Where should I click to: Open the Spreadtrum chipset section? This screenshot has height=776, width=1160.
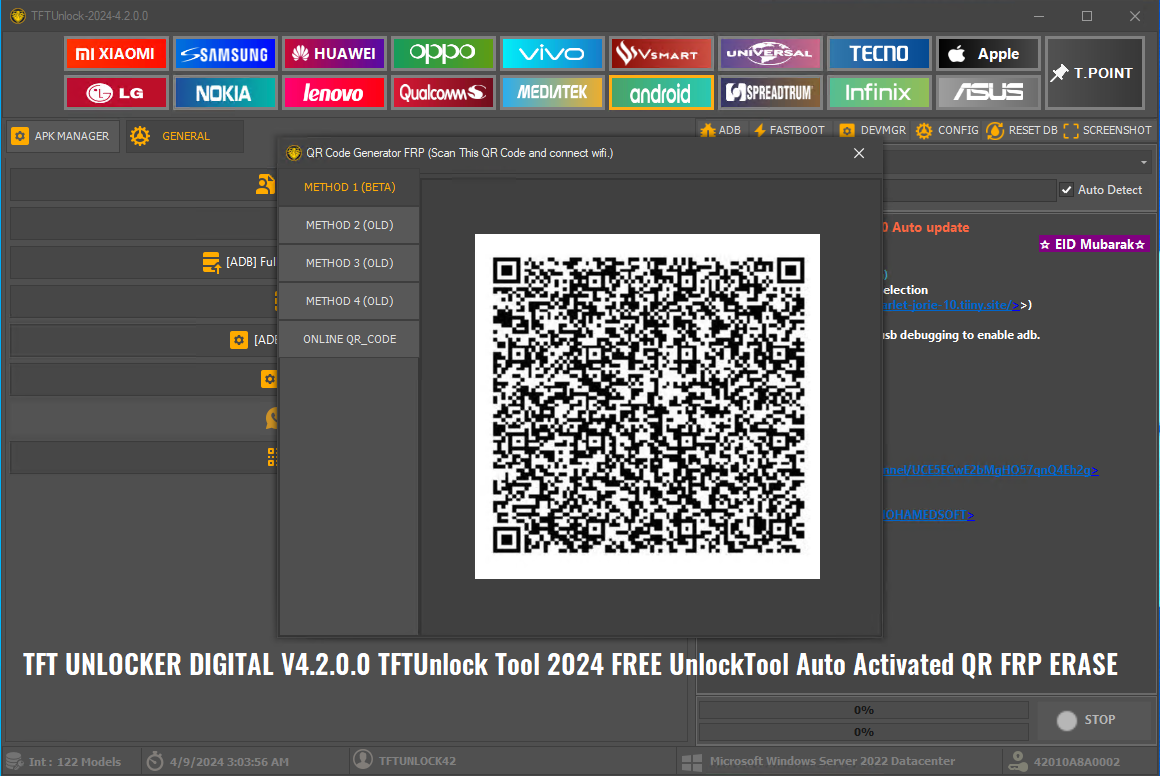tap(769, 93)
